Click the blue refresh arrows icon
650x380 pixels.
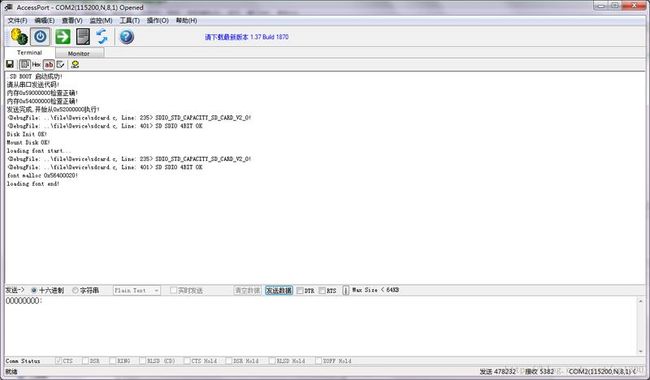pos(102,36)
